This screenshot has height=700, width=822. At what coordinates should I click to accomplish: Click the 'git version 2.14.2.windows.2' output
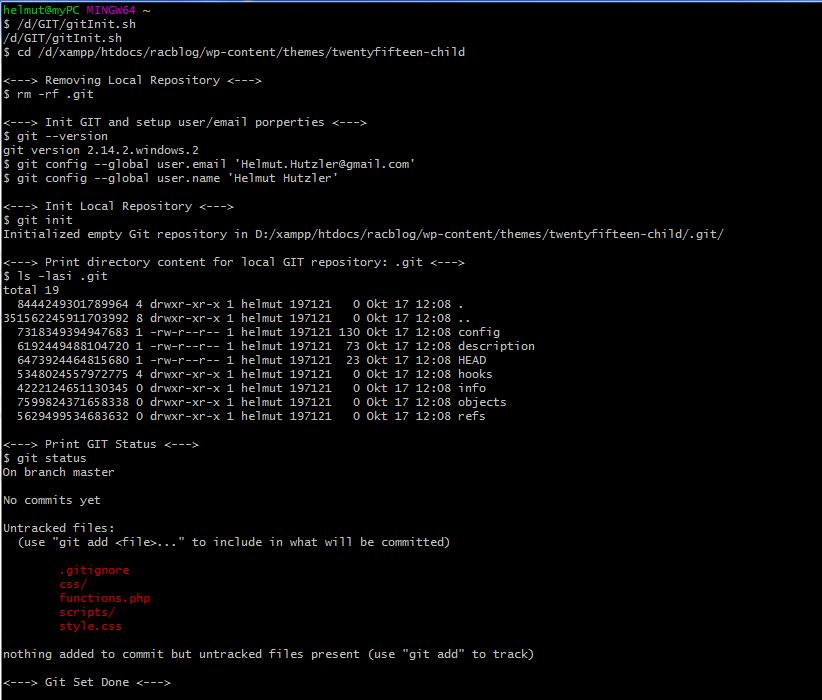point(101,150)
